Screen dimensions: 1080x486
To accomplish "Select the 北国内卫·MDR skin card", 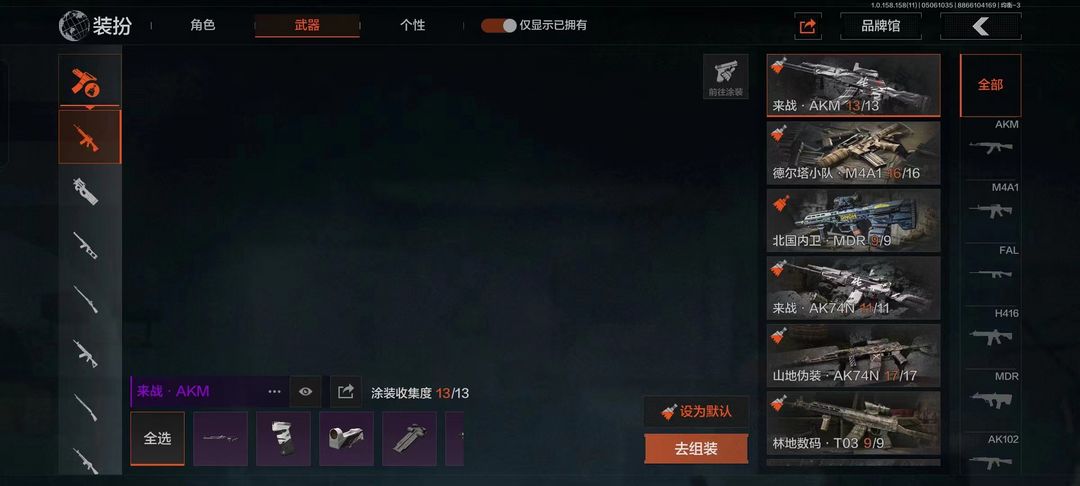I will [x=853, y=220].
